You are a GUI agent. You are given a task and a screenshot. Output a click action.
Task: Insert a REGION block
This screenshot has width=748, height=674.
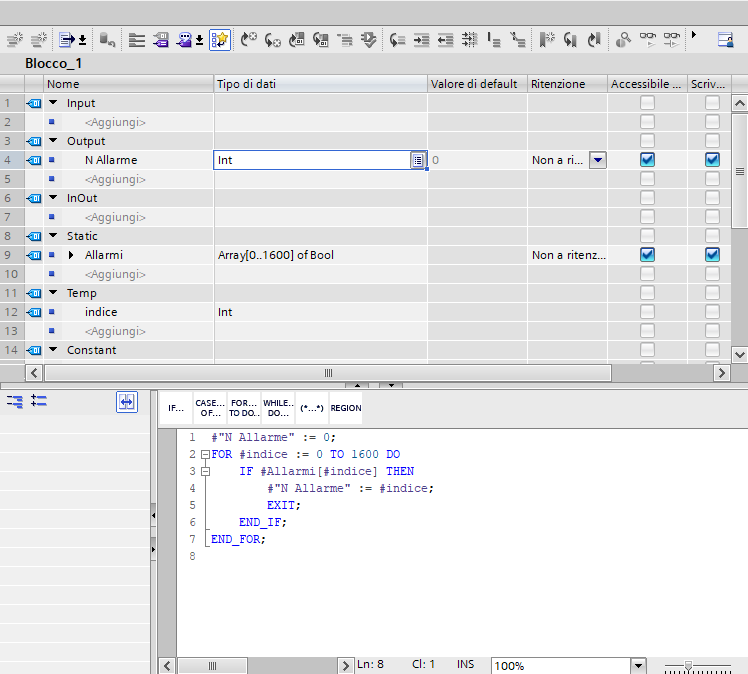coord(345,408)
